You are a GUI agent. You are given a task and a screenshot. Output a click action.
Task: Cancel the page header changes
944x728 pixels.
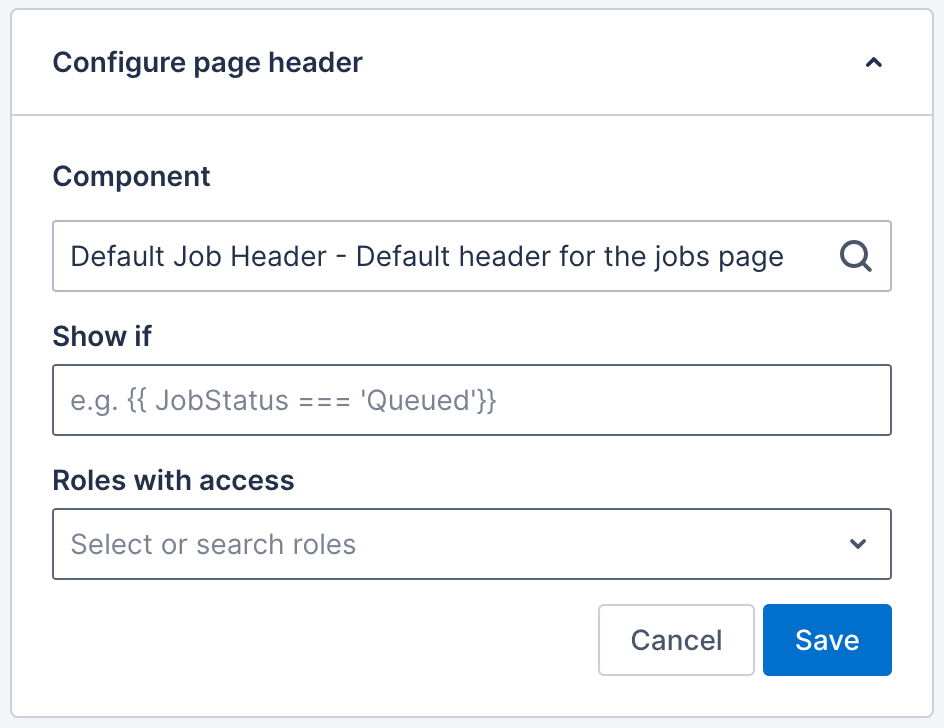(x=676, y=640)
